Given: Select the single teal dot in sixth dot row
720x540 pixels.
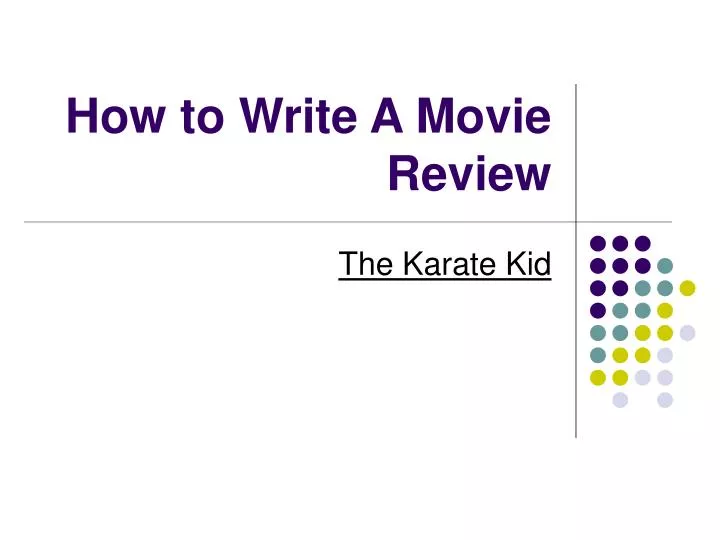Looking at the screenshot, I should pyautogui.click(x=597, y=355).
